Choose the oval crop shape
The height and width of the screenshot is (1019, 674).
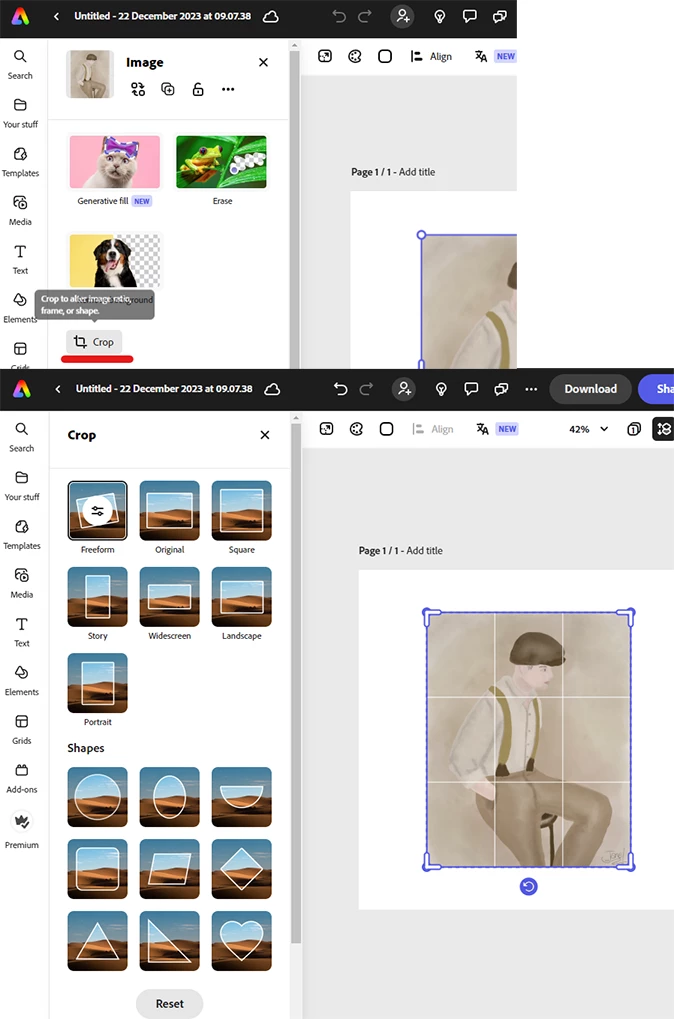click(x=170, y=797)
